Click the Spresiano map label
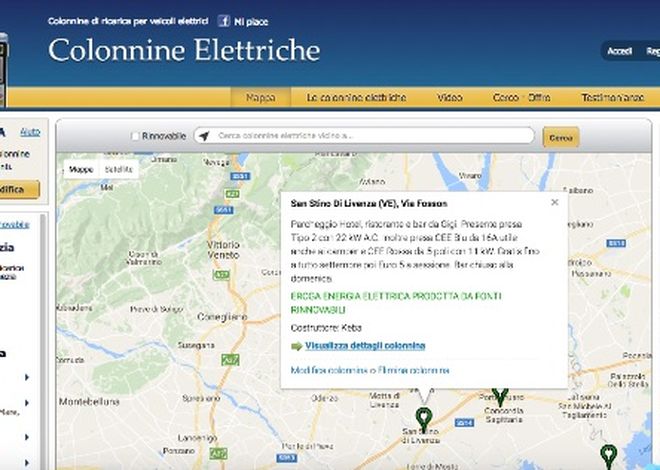 click(201, 398)
